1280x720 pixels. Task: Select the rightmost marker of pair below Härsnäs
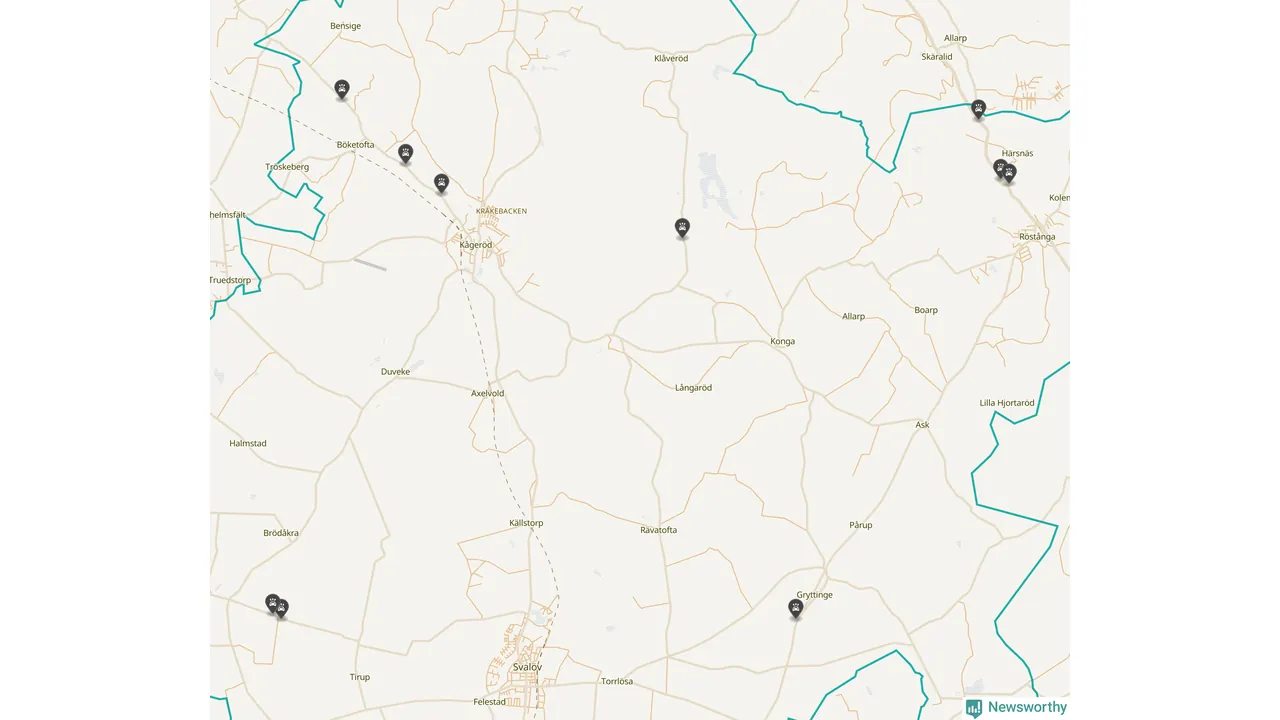(1010, 173)
